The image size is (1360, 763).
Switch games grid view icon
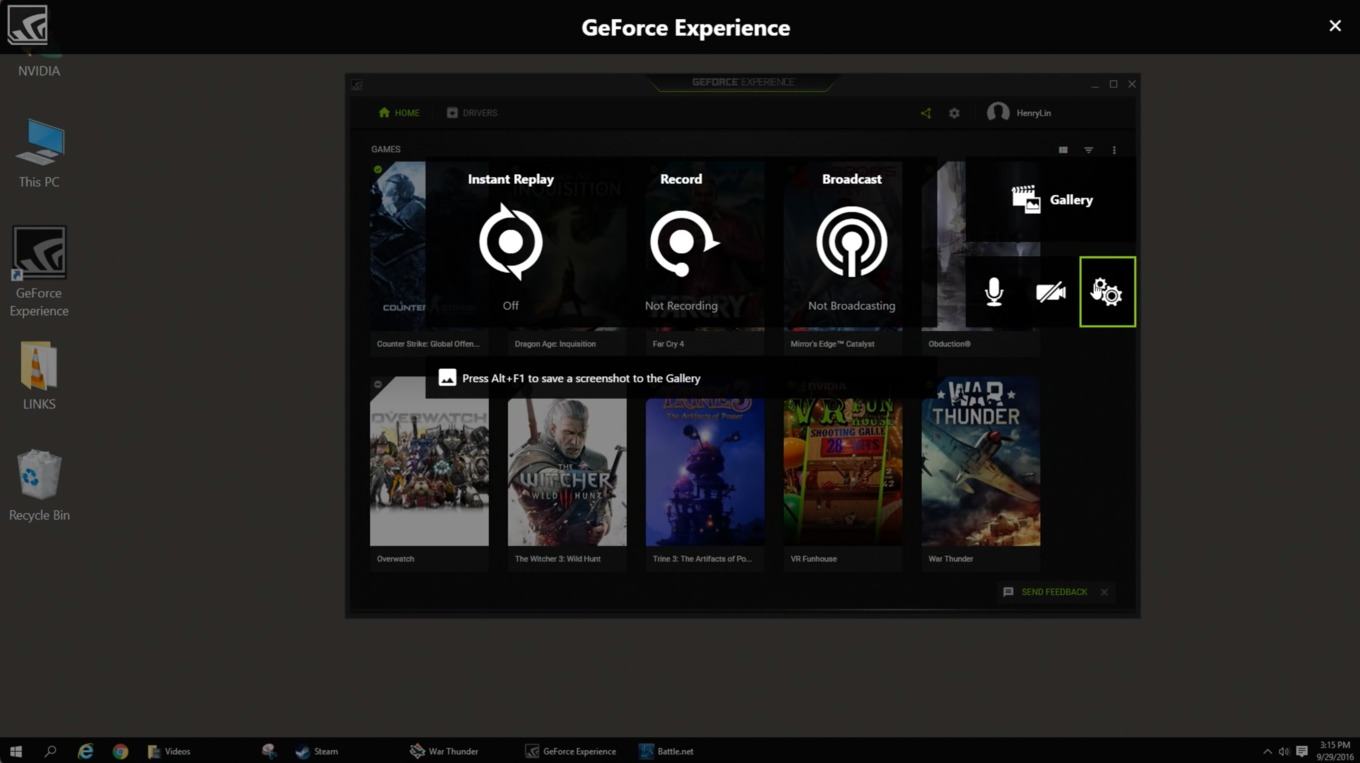pos(1063,150)
